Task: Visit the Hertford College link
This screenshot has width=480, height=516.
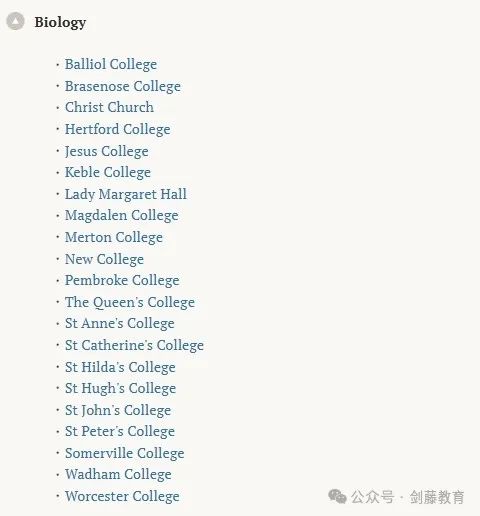Action: tap(118, 129)
